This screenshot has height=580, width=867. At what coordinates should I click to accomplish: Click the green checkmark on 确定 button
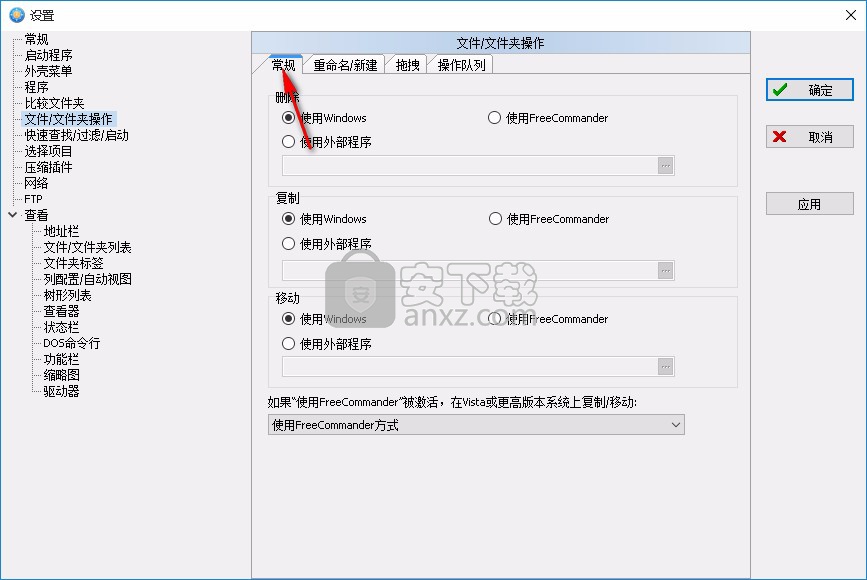coord(780,90)
